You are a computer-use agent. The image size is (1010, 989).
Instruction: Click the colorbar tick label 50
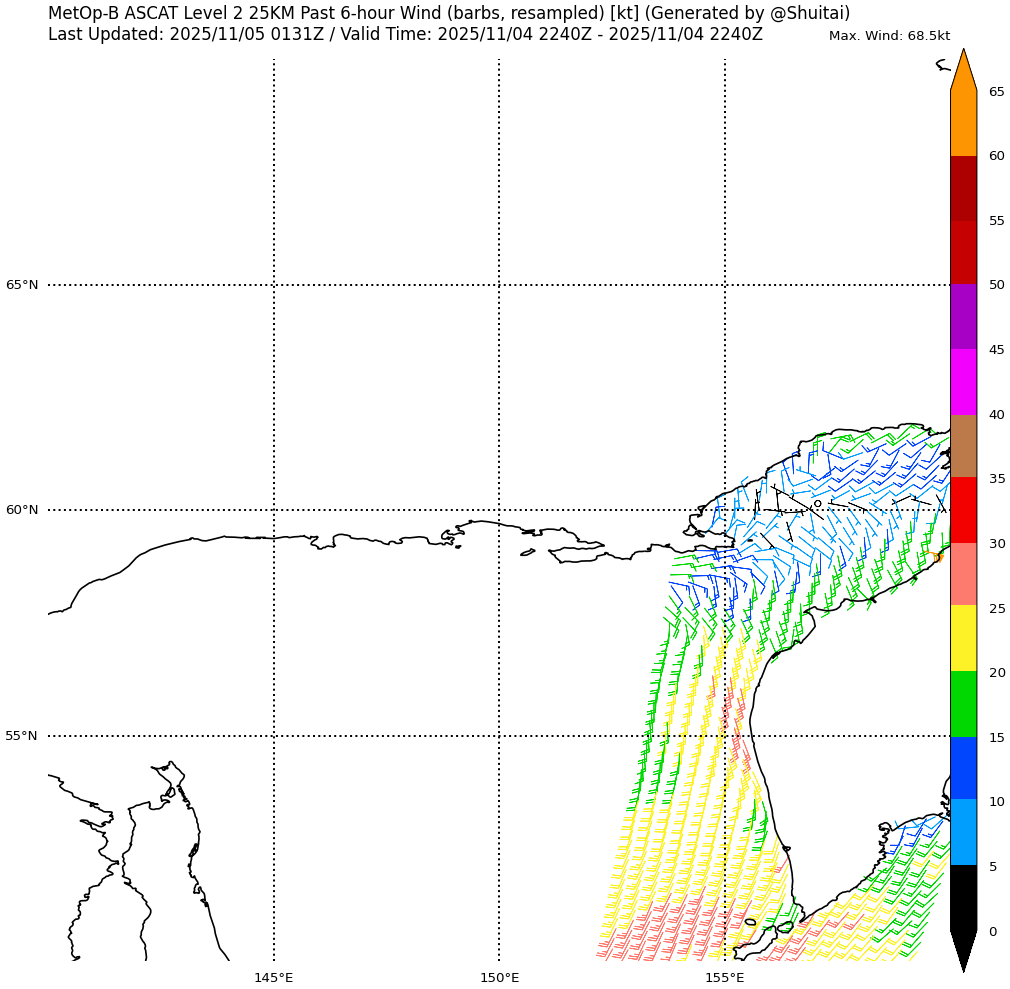coord(996,285)
